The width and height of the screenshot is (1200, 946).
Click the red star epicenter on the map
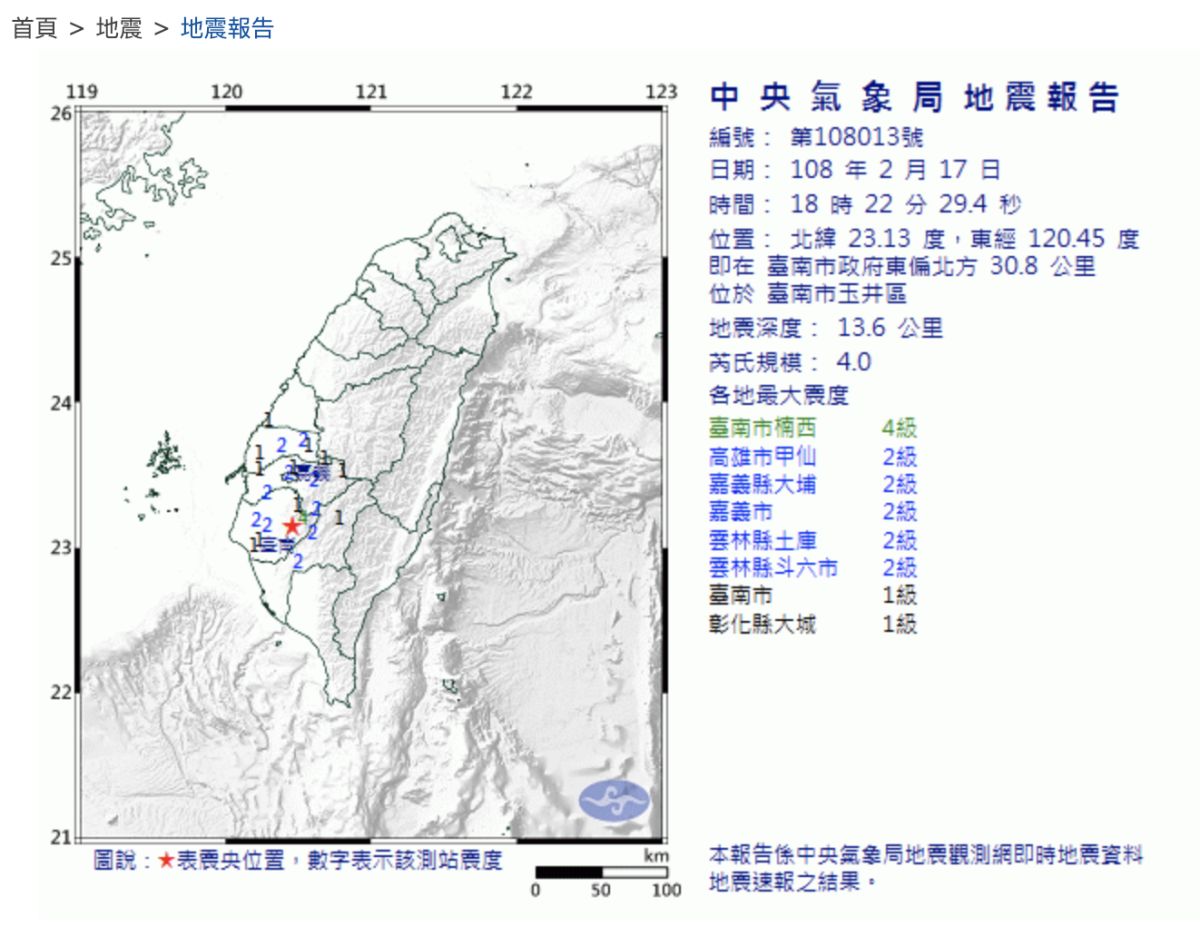(x=292, y=526)
